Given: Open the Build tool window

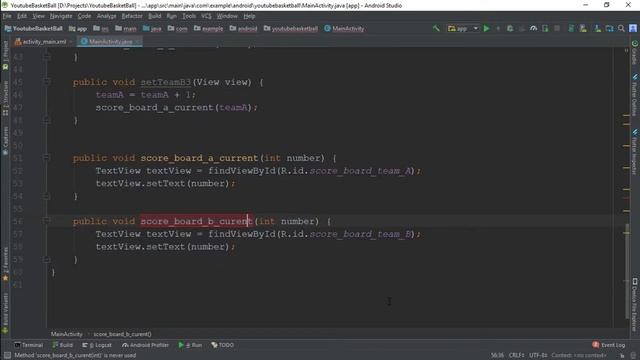Looking at the screenshot, I should 62,345.
